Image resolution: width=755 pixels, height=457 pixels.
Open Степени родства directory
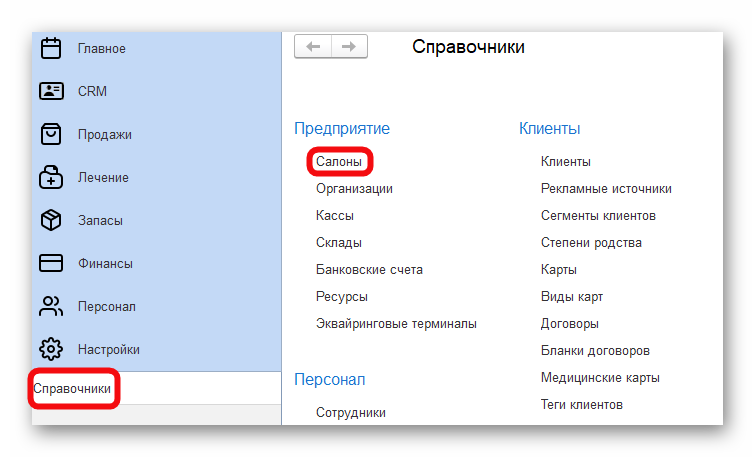[591, 243]
